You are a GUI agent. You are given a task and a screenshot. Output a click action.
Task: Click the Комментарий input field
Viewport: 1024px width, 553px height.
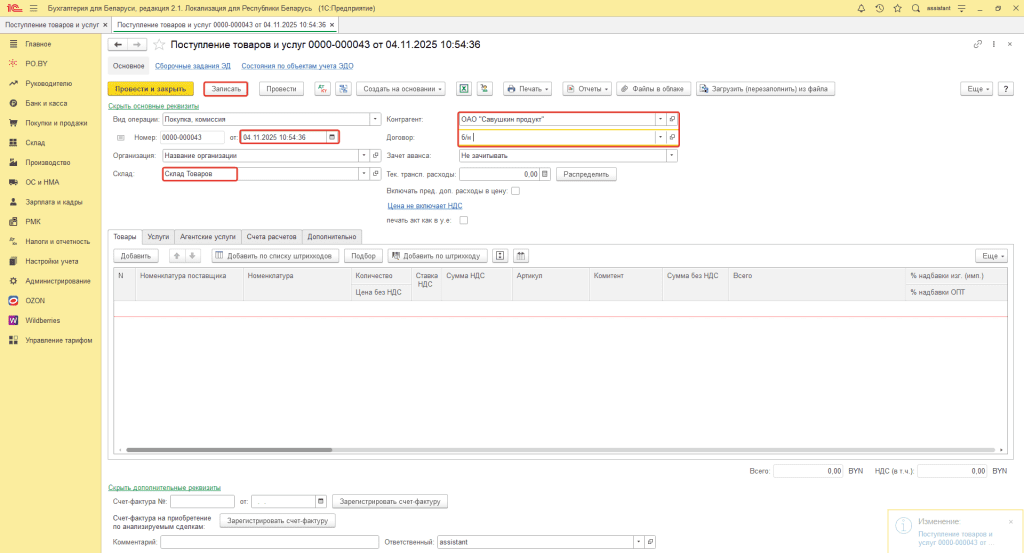270,542
